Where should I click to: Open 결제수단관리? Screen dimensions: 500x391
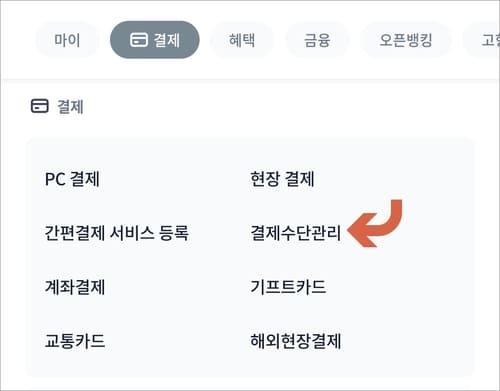[295, 233]
